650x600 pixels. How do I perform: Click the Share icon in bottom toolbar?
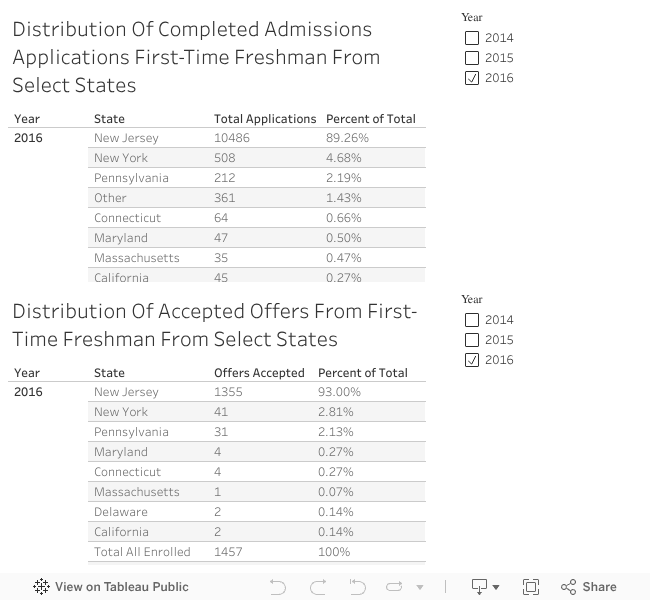pos(569,587)
